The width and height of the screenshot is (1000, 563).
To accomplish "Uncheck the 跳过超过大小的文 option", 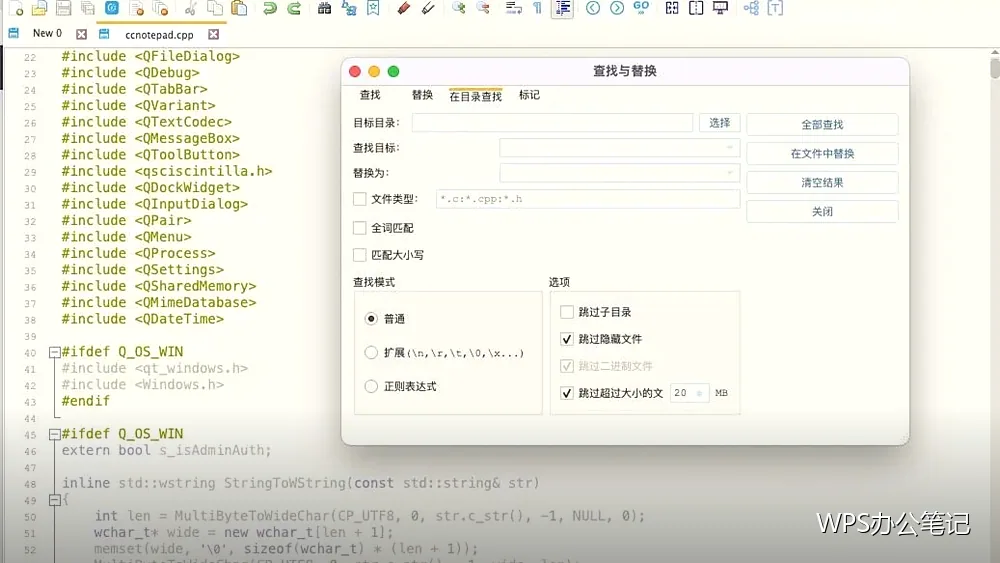I will 567,393.
